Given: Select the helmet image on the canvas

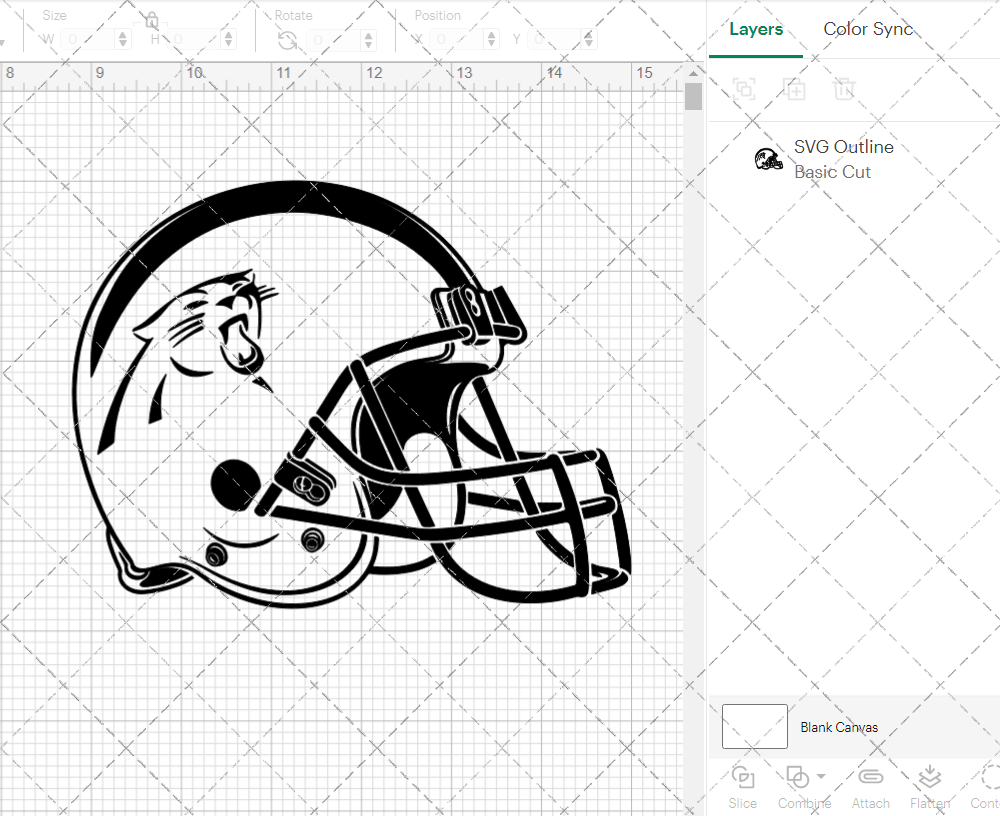Looking at the screenshot, I should coord(352,394).
